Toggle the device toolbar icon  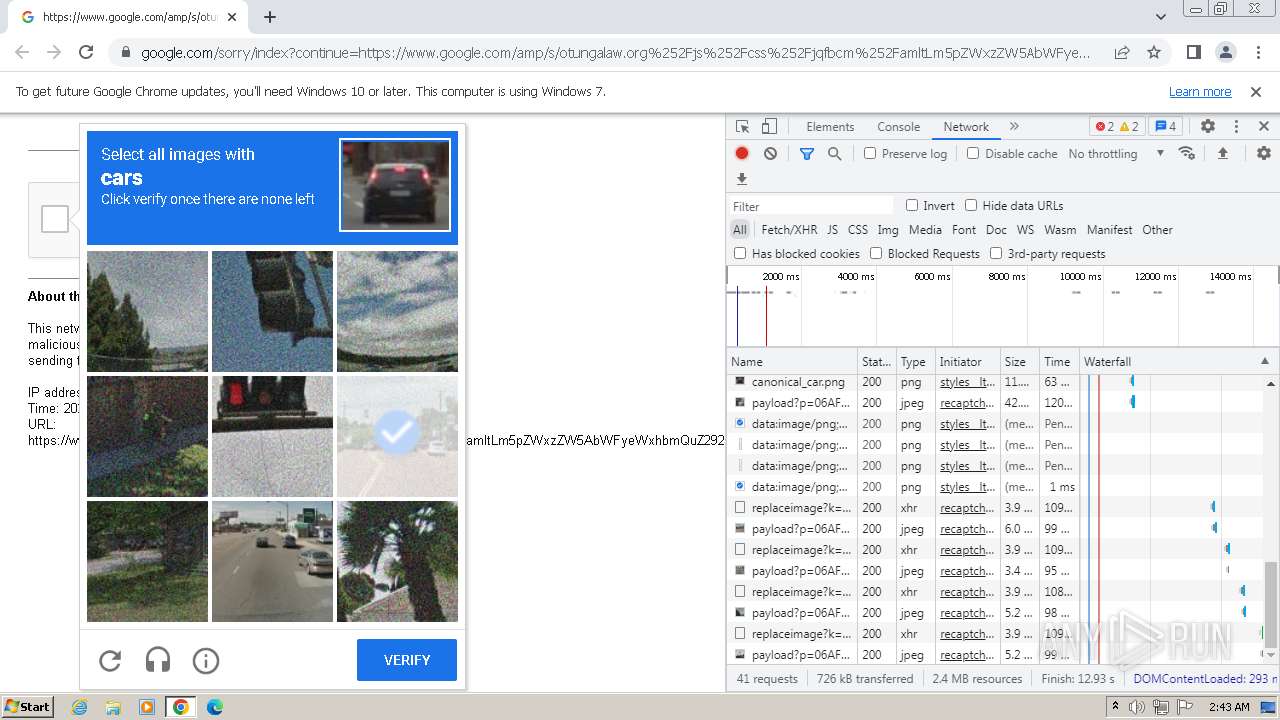tap(769, 127)
